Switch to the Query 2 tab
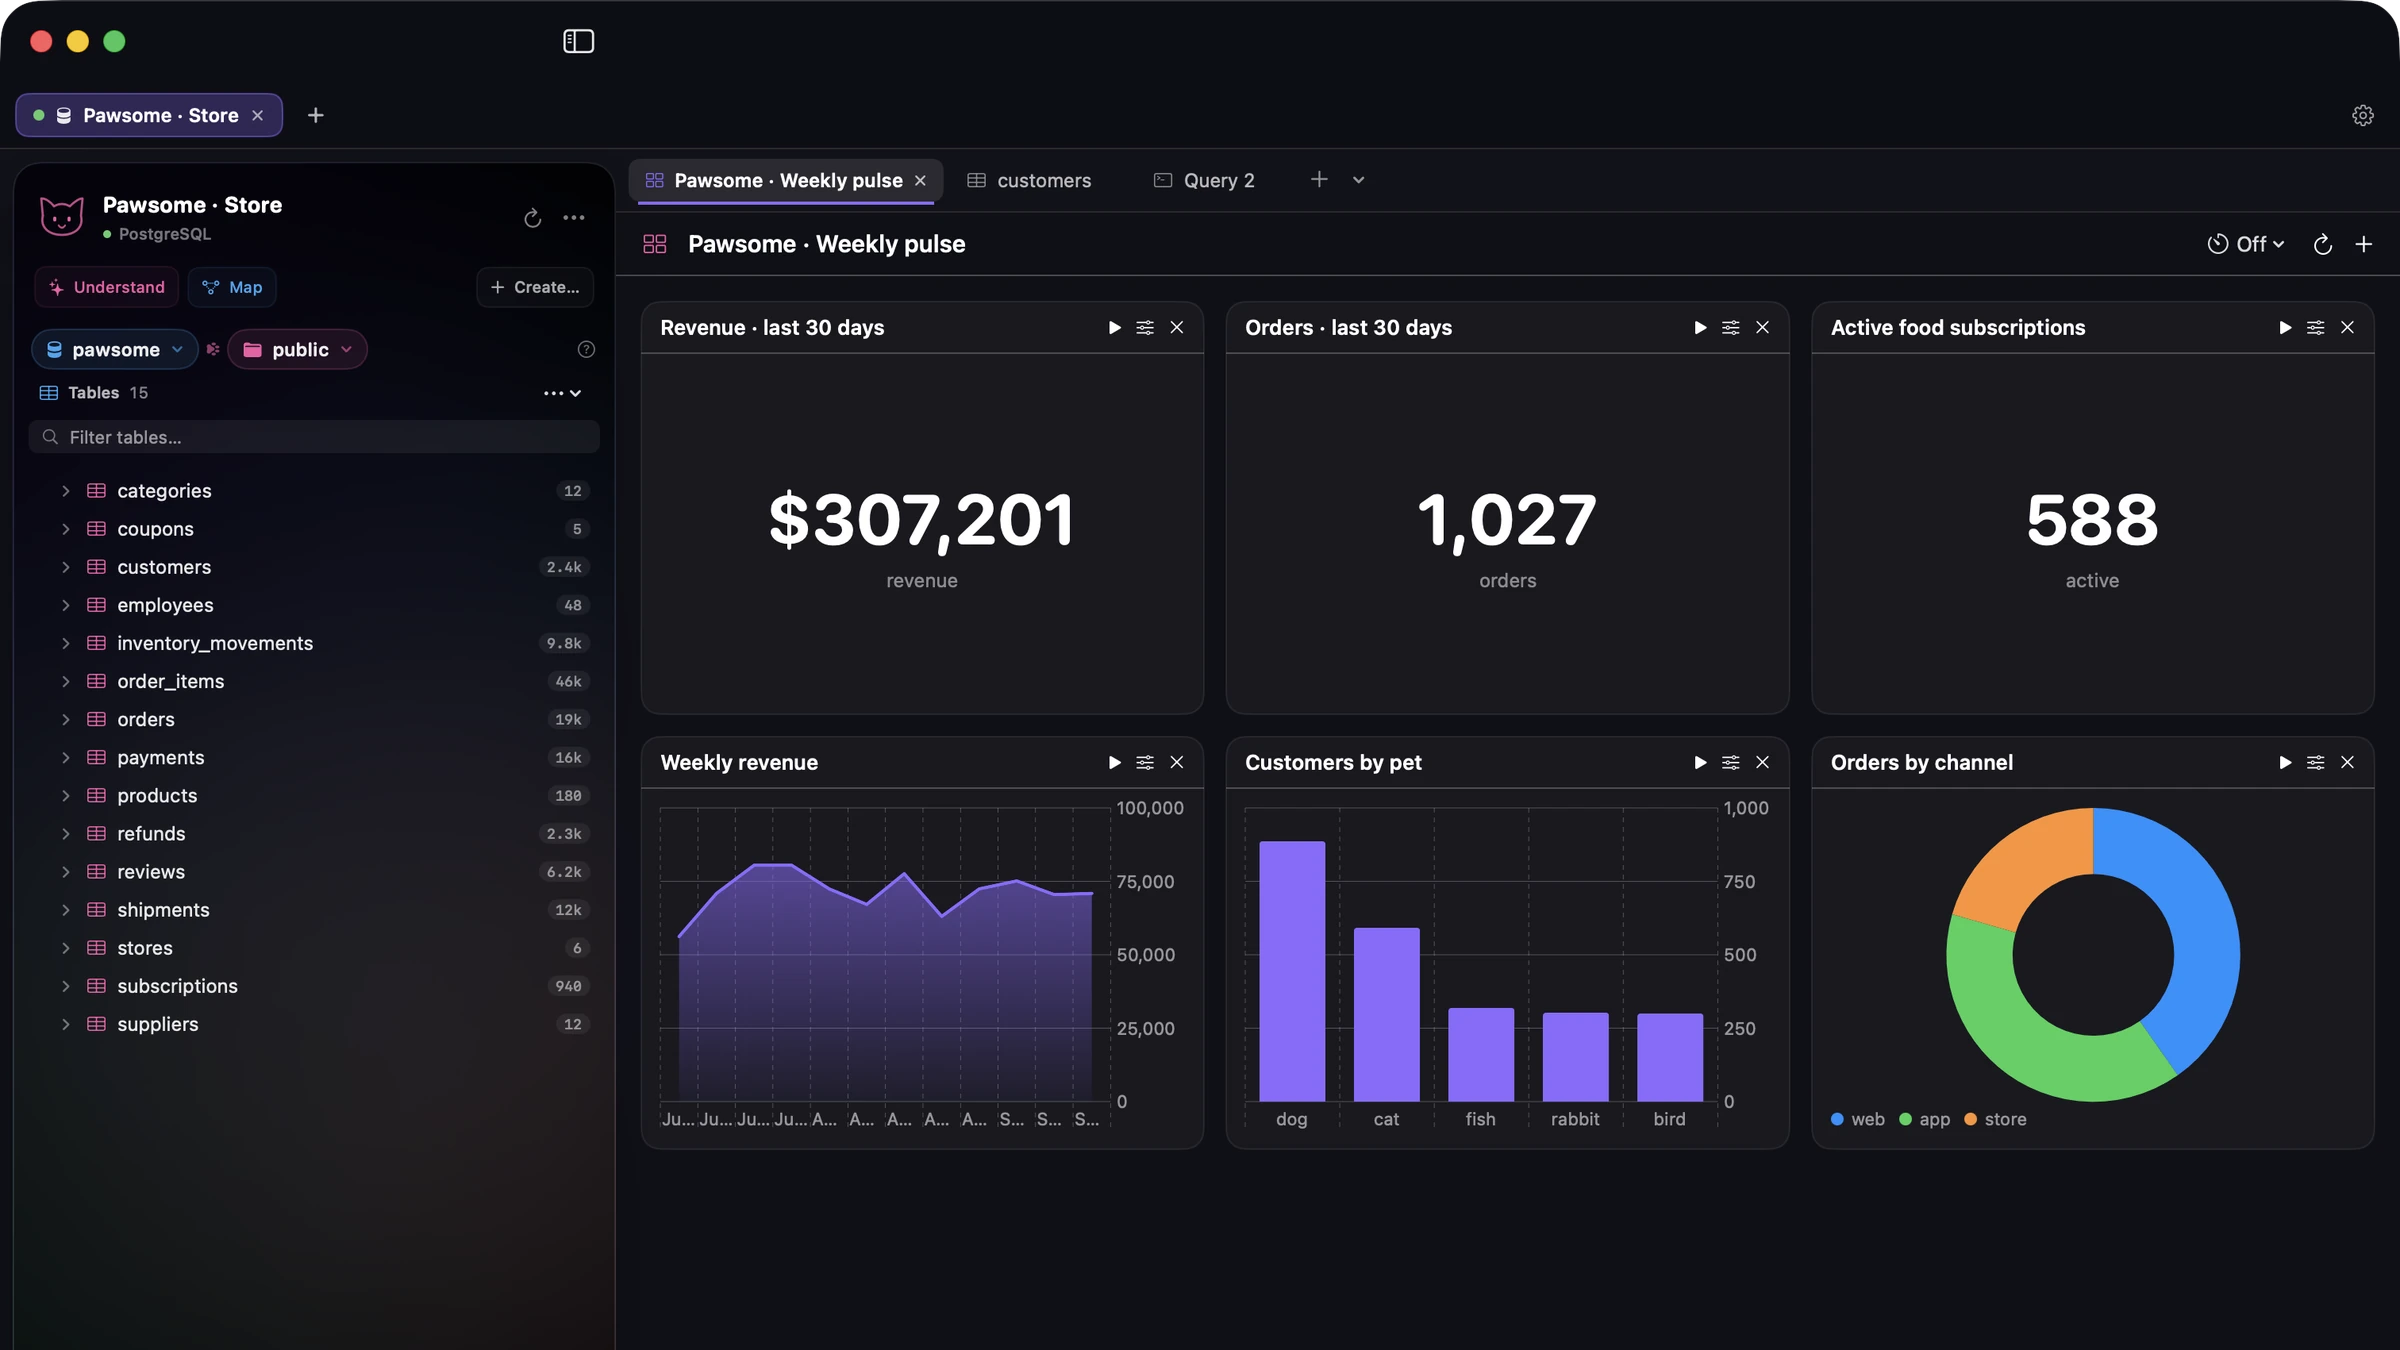This screenshot has height=1350, width=2400. [x=1204, y=180]
